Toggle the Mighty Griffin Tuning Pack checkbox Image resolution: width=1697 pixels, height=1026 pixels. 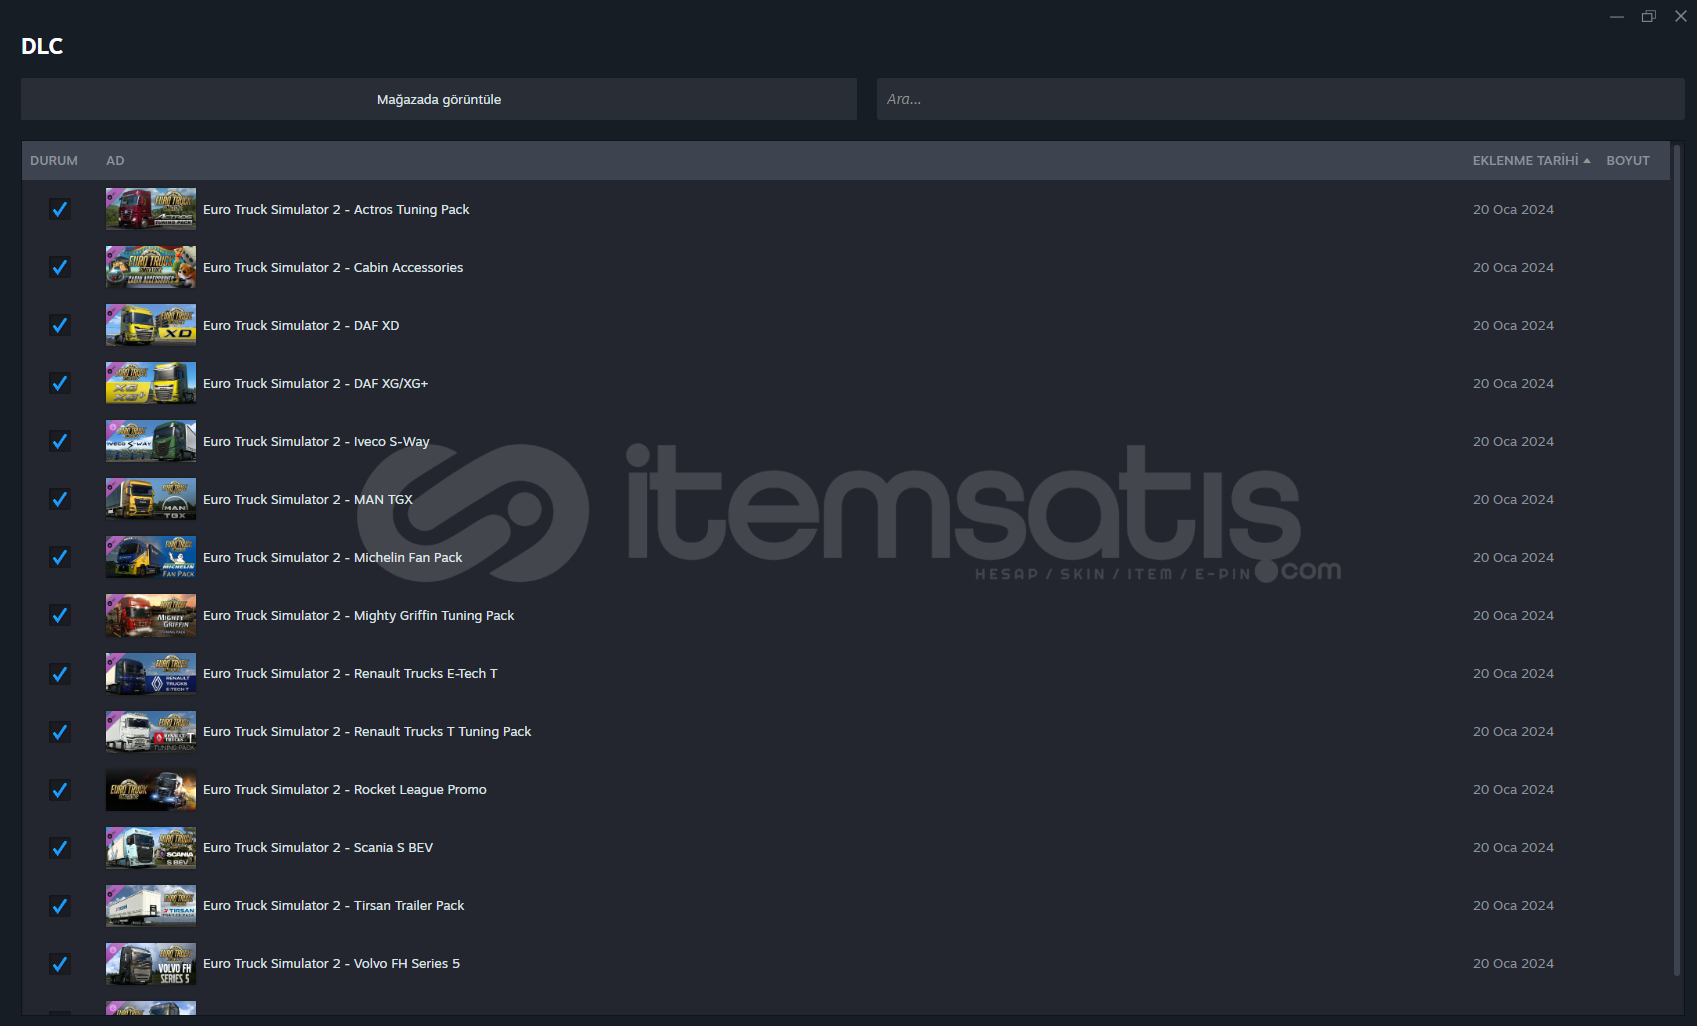coord(60,615)
